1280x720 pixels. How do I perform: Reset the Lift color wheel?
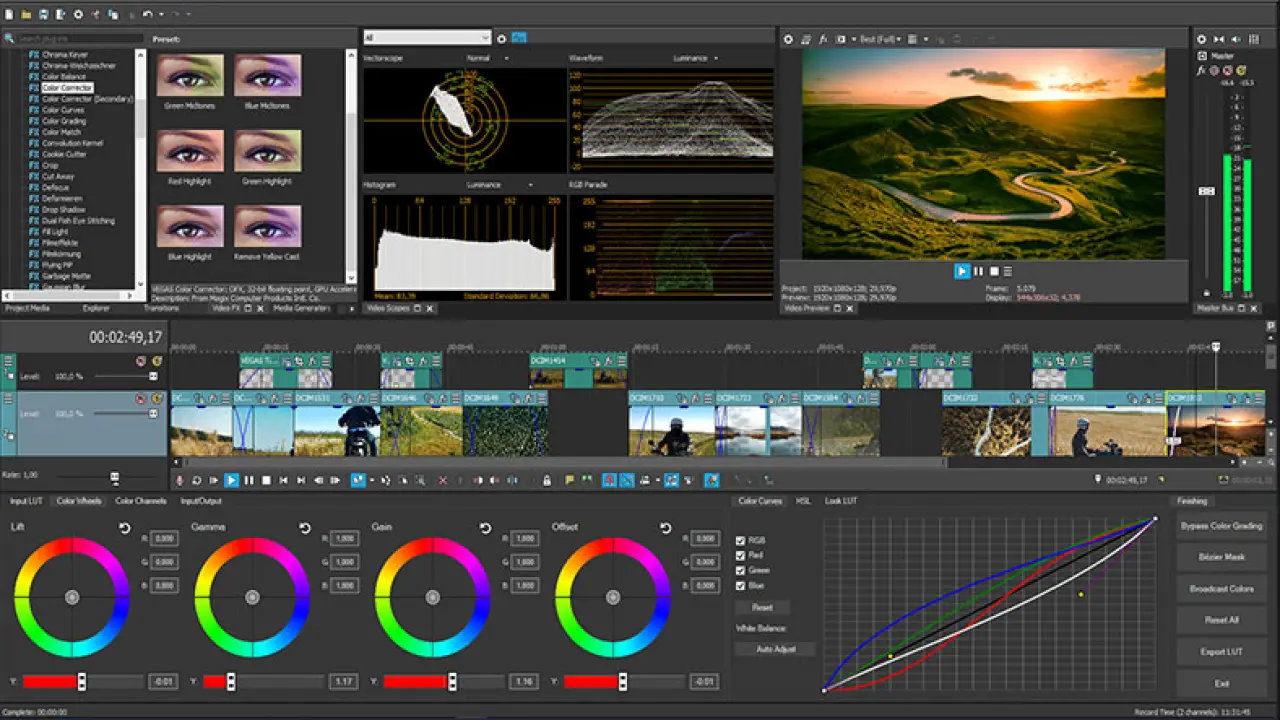[125, 528]
